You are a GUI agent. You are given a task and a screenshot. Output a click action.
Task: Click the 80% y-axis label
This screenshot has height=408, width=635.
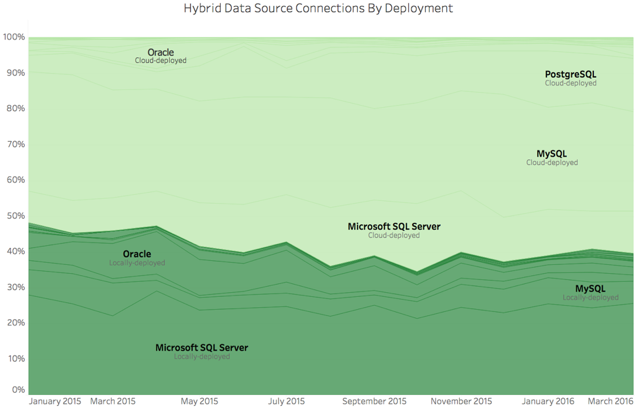pyautogui.click(x=16, y=109)
